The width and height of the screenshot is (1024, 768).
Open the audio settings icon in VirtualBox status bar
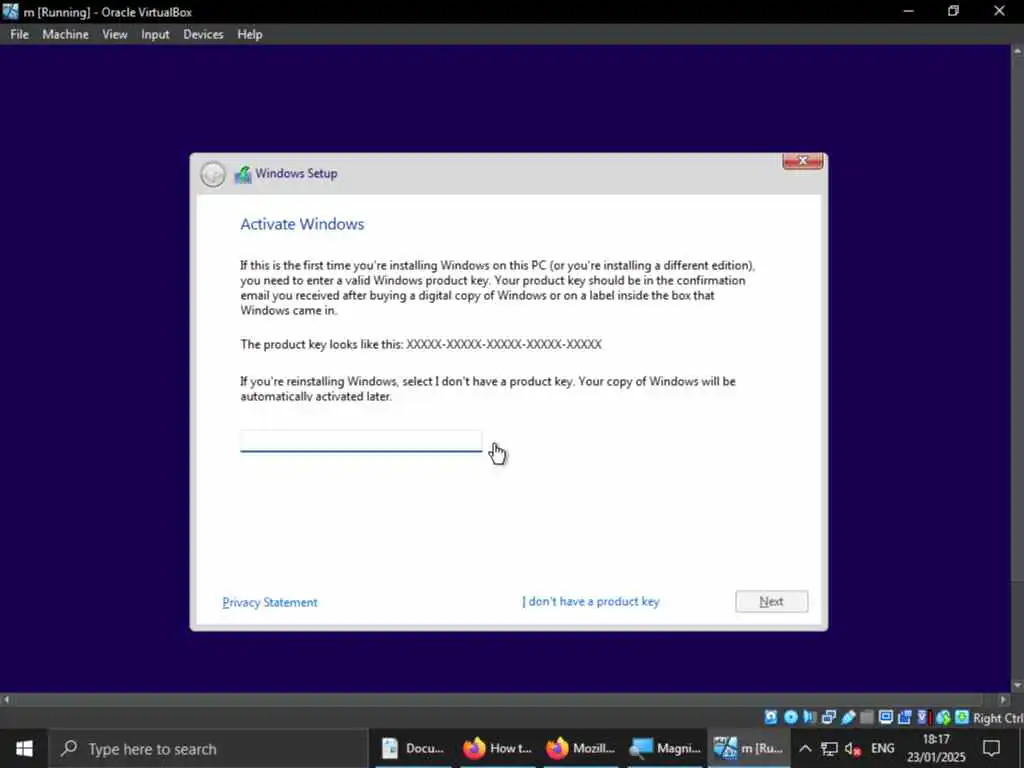810,717
